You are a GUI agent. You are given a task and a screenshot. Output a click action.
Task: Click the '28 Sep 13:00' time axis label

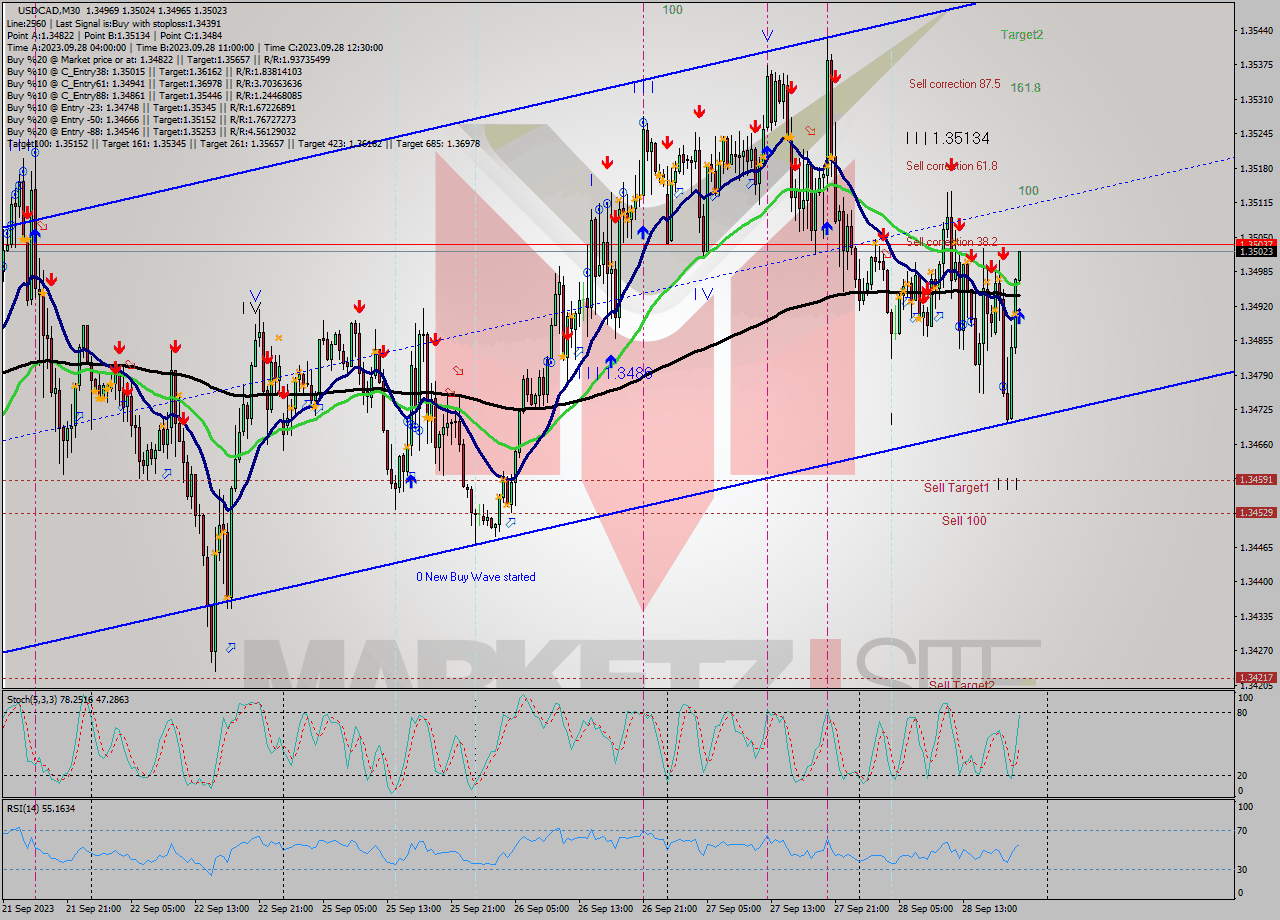point(989,909)
